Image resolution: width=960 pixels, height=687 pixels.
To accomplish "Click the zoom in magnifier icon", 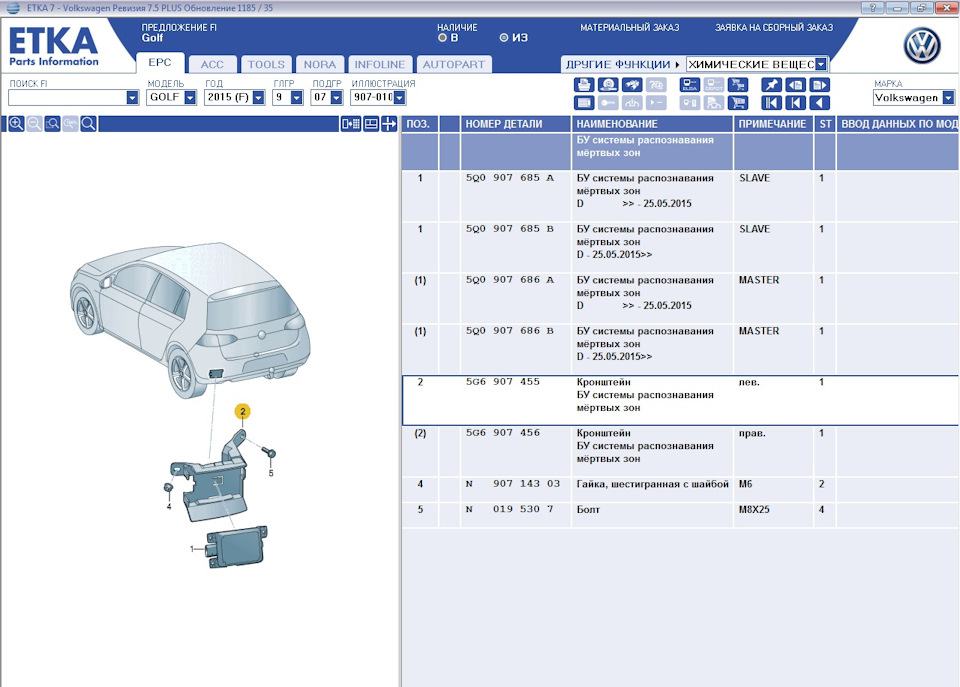I will (x=17, y=124).
